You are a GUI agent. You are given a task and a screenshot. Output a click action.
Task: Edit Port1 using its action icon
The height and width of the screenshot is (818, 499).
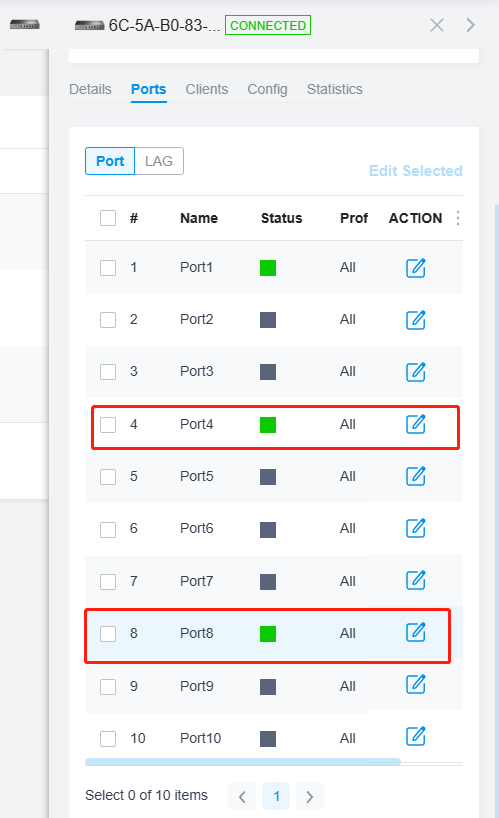(x=416, y=268)
